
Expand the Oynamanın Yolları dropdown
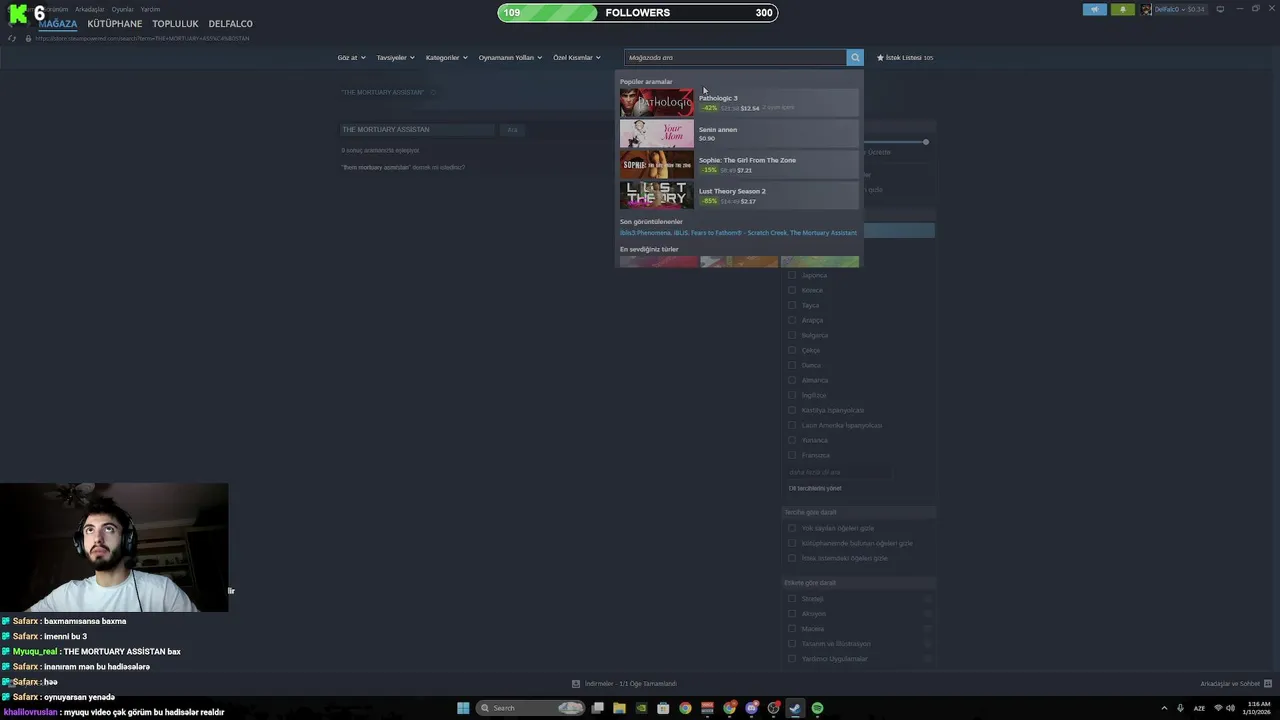pyautogui.click(x=510, y=58)
